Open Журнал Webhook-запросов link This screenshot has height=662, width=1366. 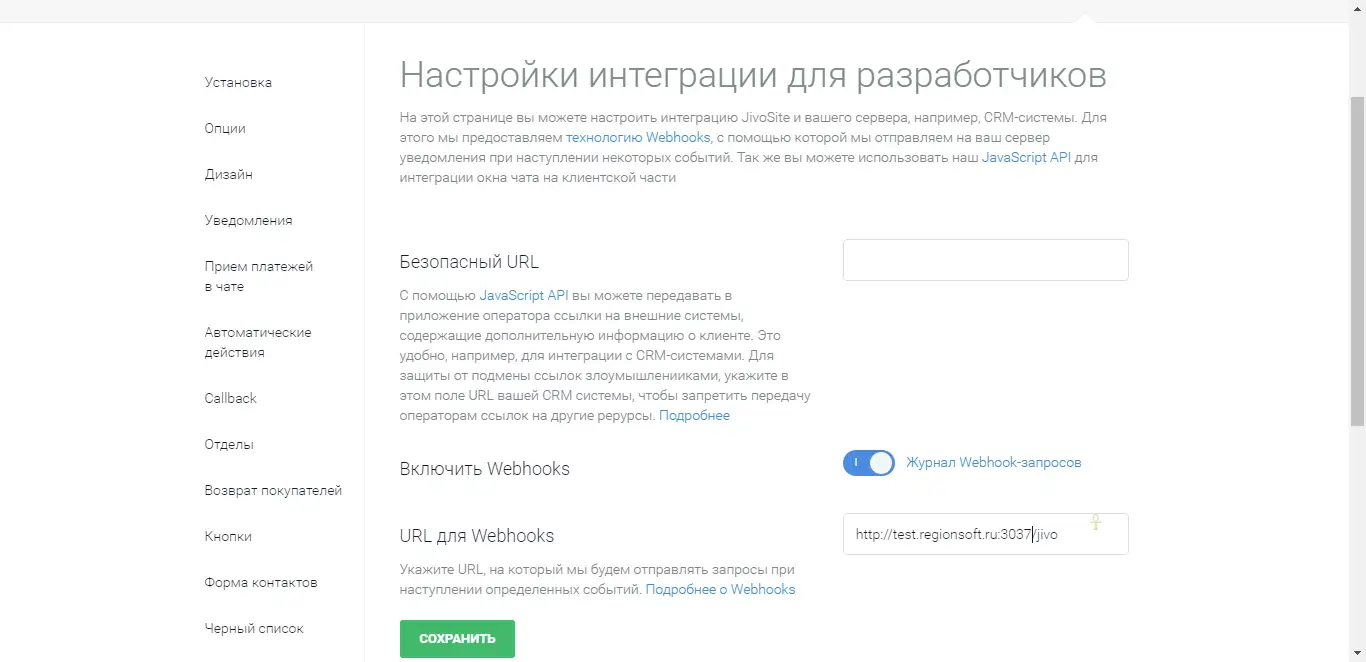tap(993, 463)
